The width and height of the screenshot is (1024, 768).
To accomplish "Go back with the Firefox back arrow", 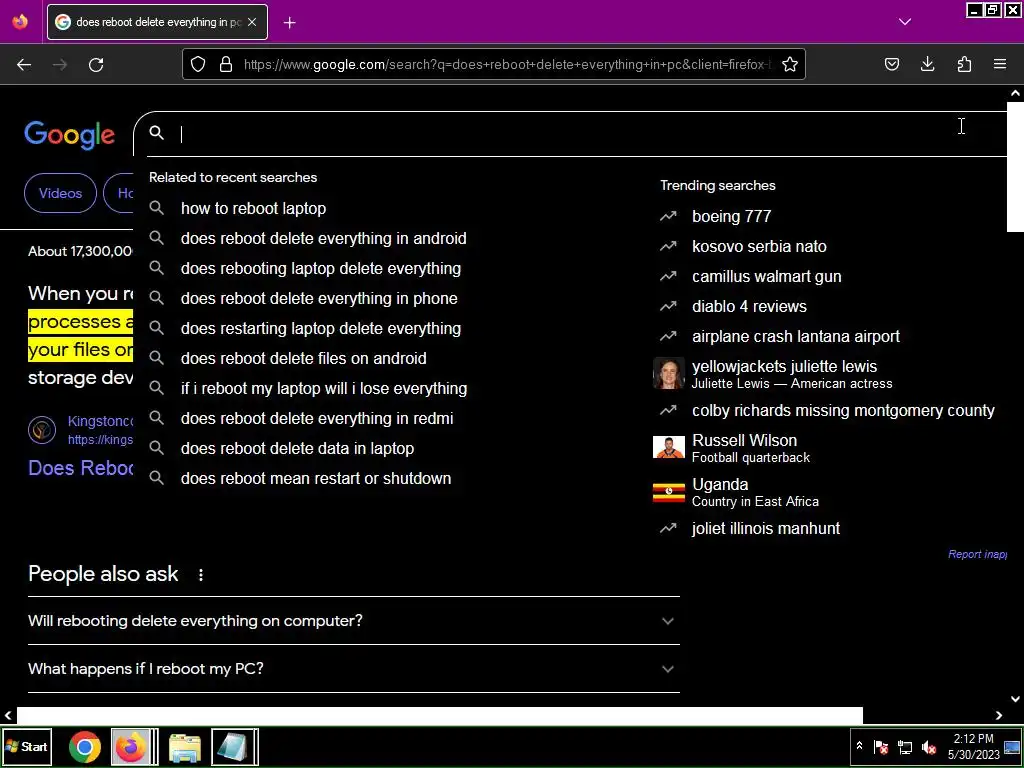I will point(24,64).
